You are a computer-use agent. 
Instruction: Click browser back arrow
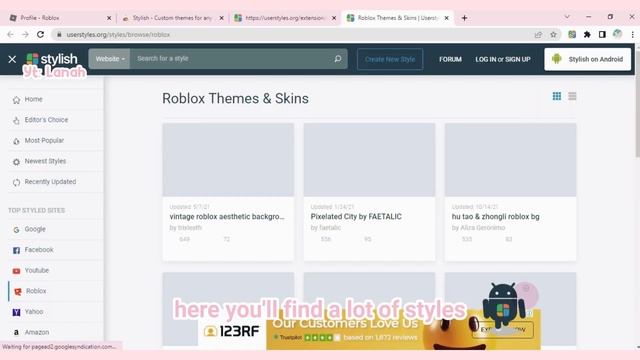pyautogui.click(x=11, y=35)
